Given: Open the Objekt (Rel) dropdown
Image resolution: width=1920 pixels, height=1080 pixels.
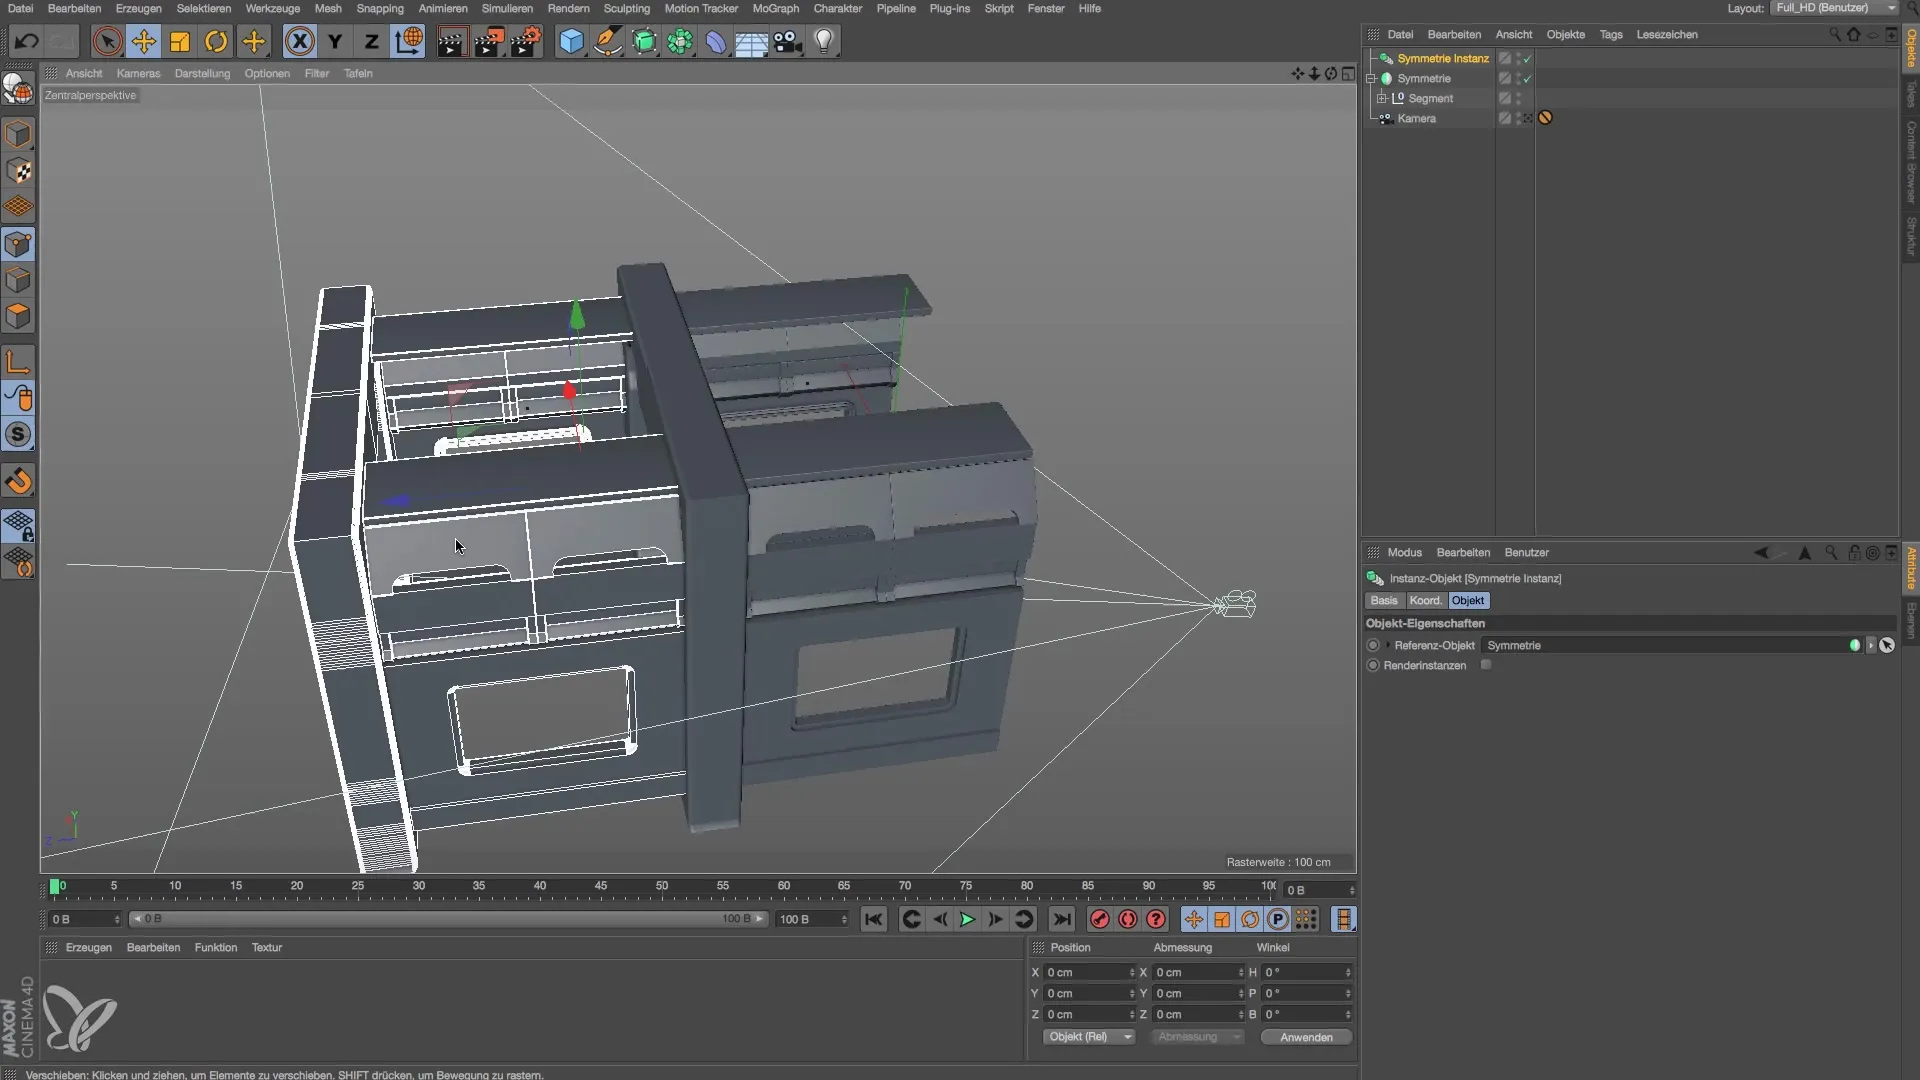Looking at the screenshot, I should tap(1089, 1037).
